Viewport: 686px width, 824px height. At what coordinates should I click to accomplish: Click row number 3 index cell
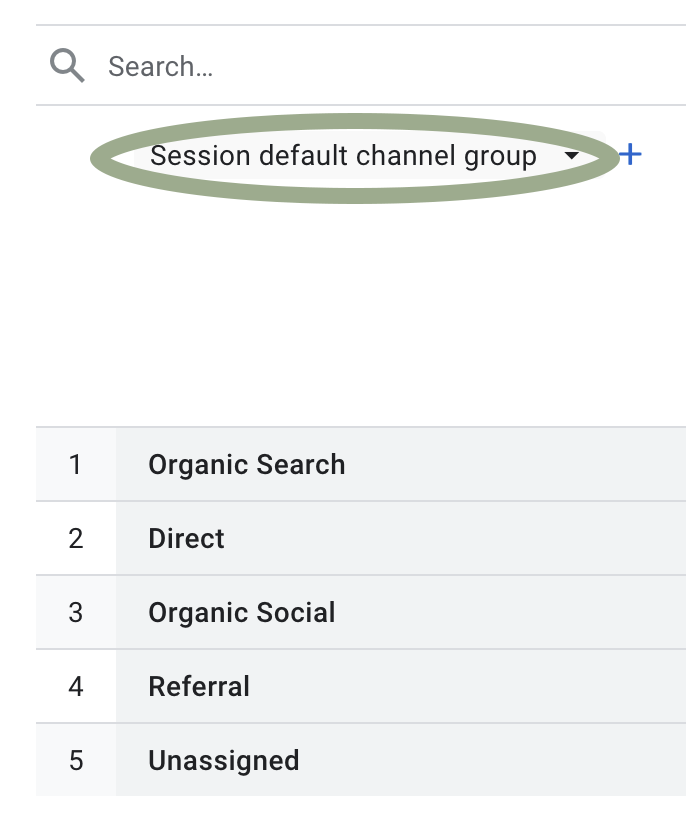[x=76, y=613]
